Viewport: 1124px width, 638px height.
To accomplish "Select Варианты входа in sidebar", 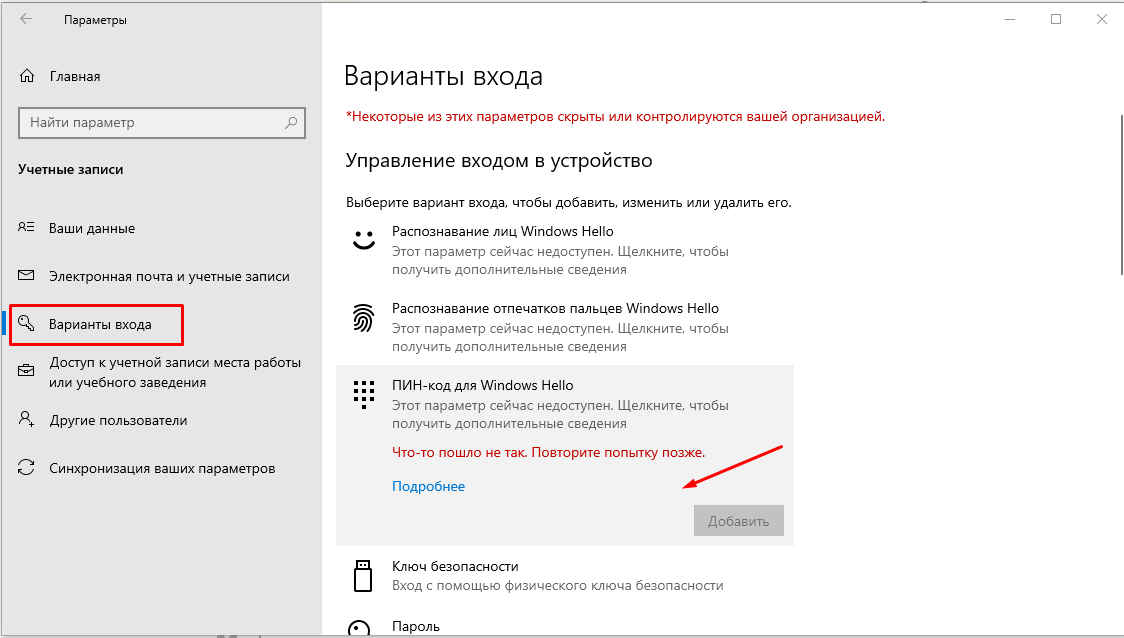I will point(100,324).
